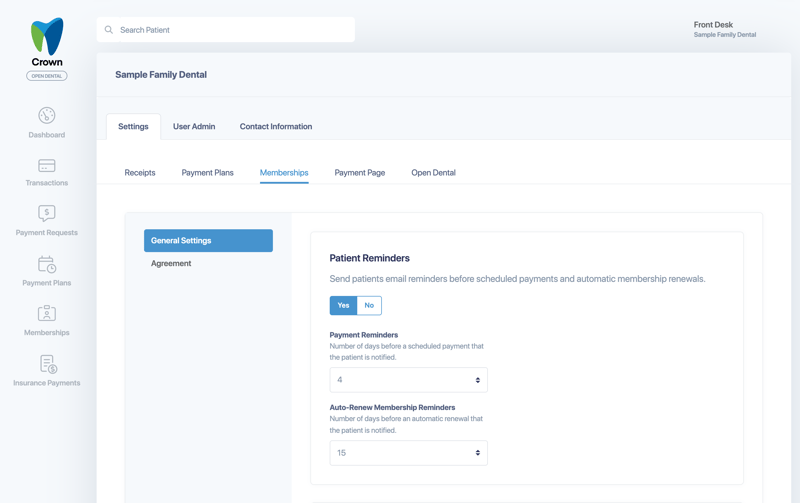
Task: Open Payment Reminders days dropdown
Action: pyautogui.click(x=409, y=380)
